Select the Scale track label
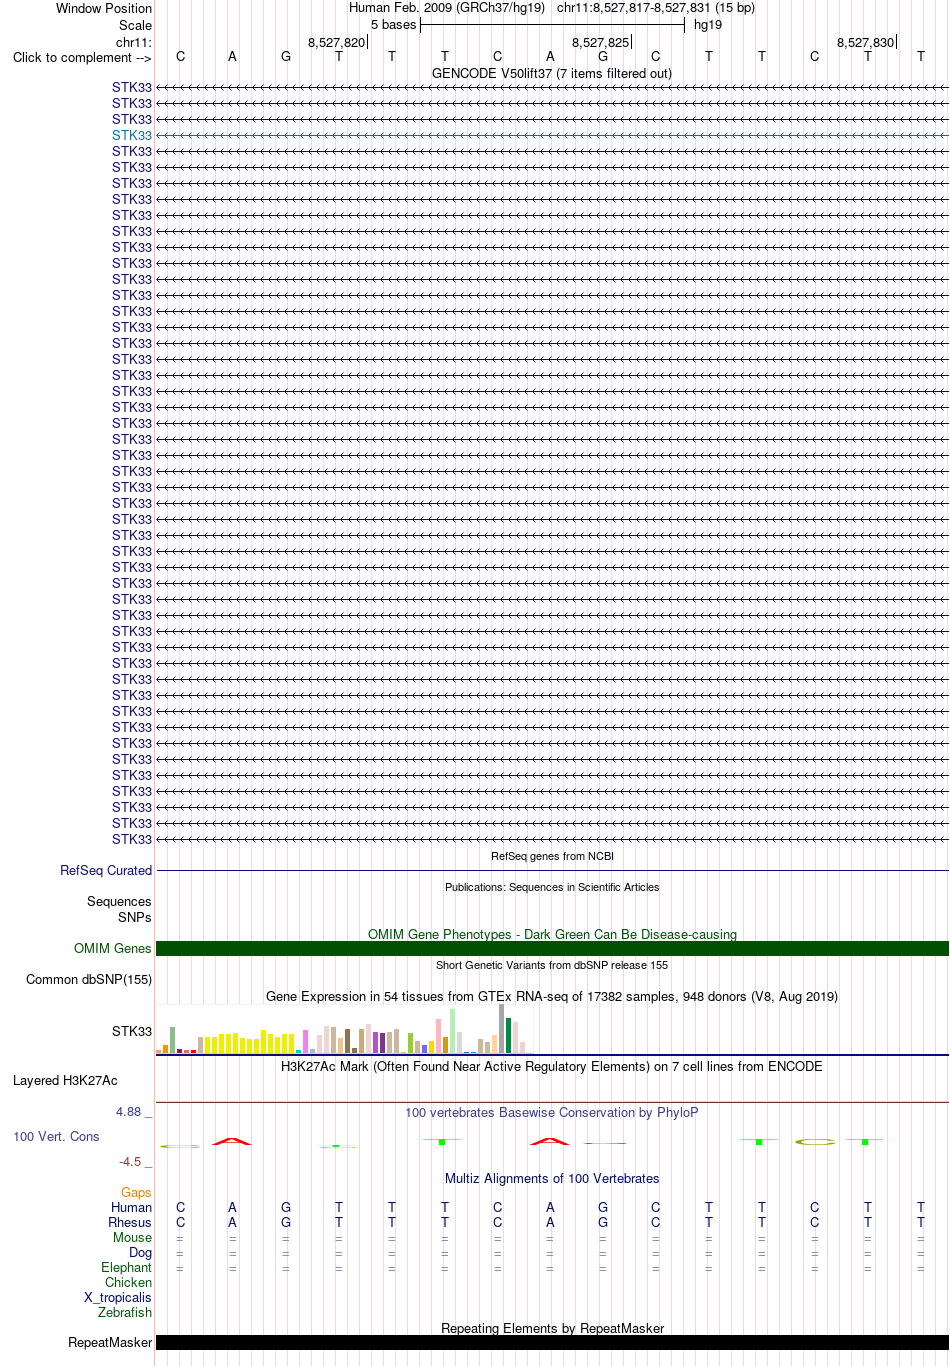The image size is (950, 1366). coord(136,25)
